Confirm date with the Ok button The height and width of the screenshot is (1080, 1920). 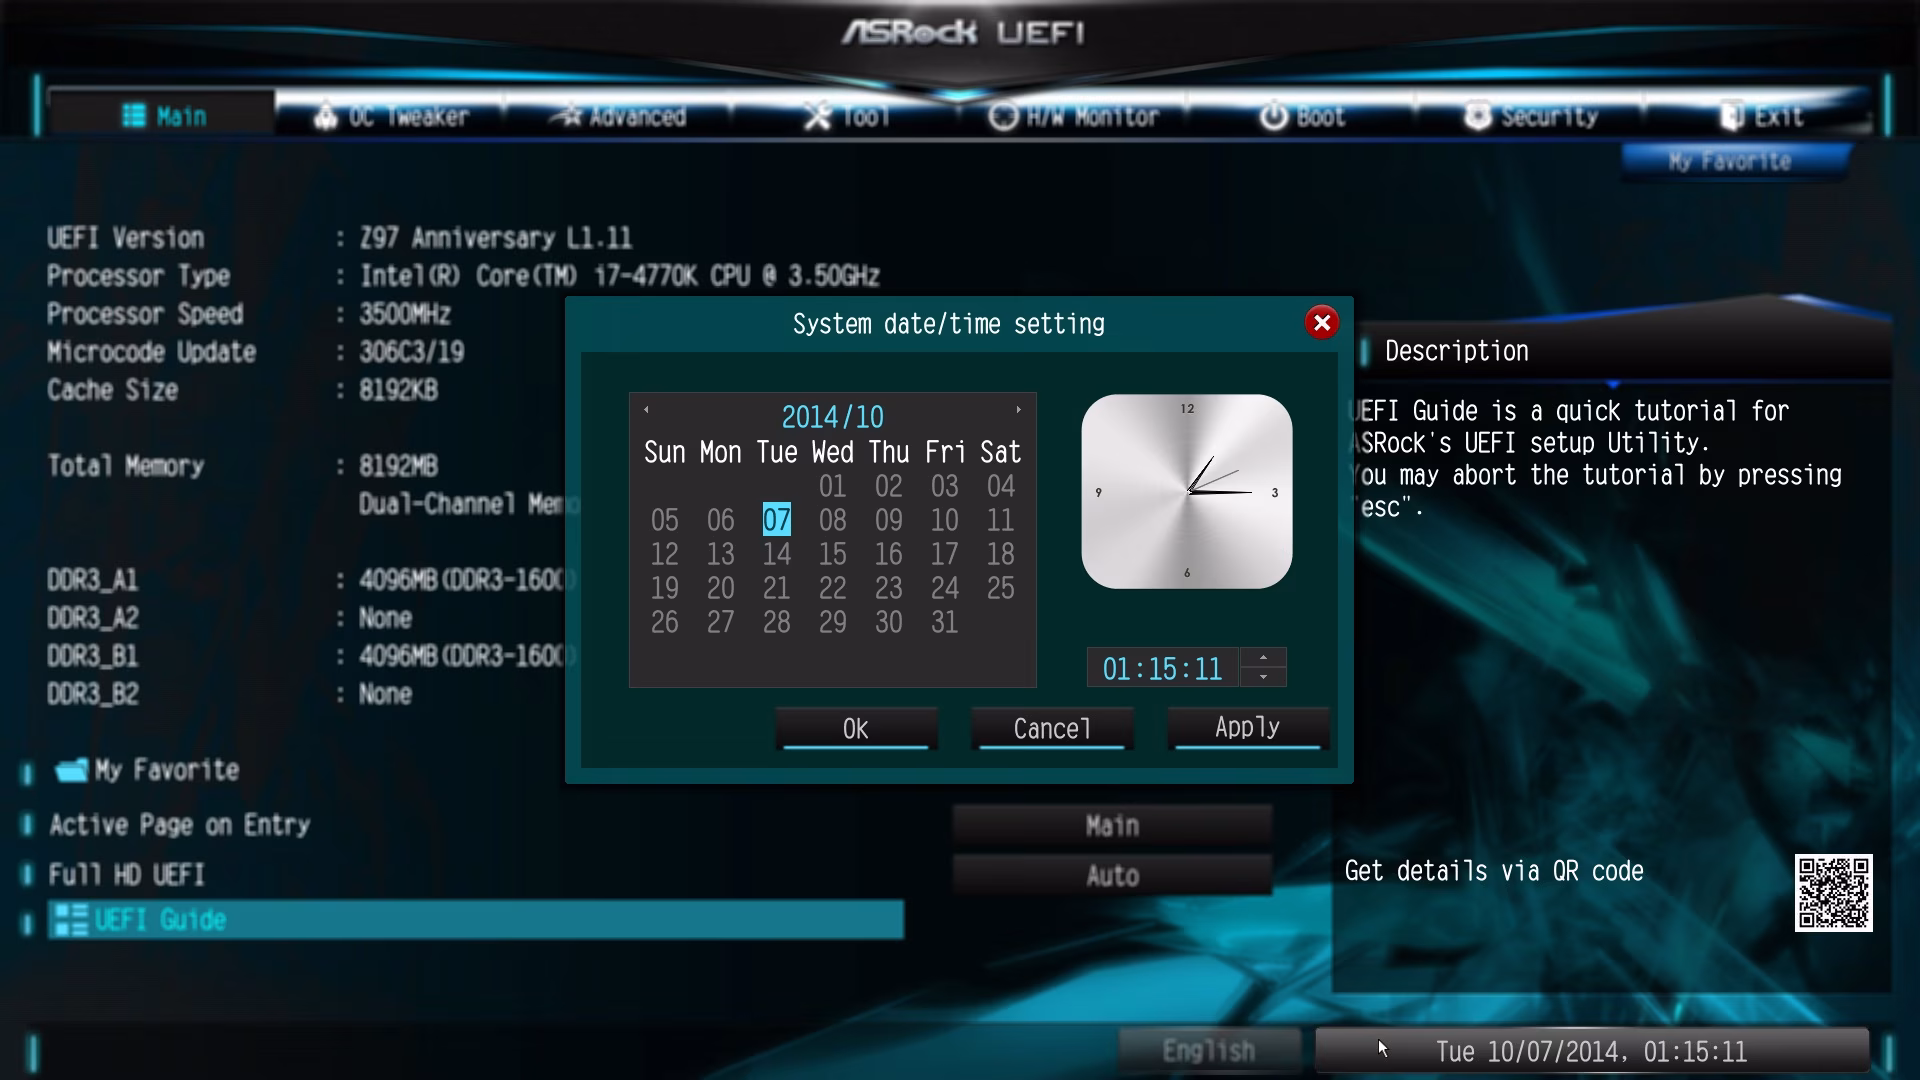click(856, 728)
